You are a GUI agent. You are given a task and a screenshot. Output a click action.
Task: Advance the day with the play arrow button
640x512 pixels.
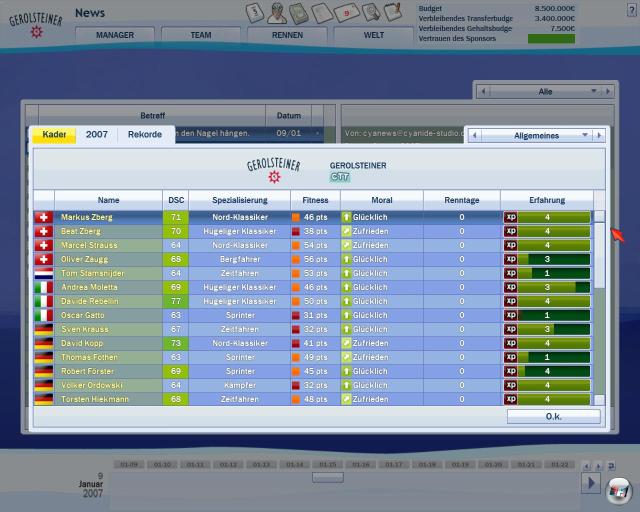591,483
